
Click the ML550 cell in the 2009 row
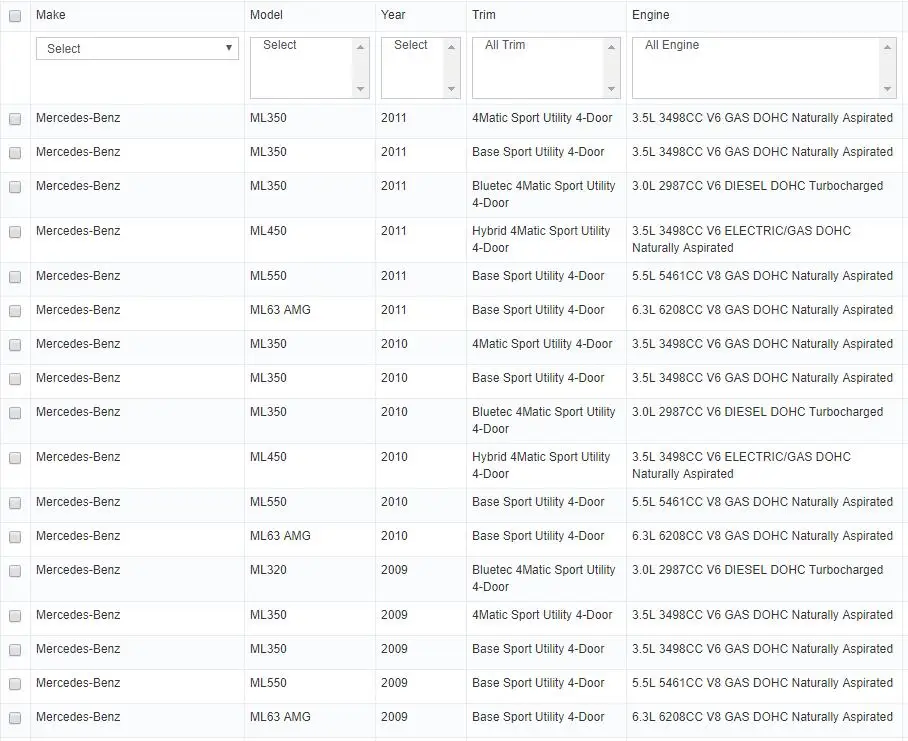(x=268, y=683)
